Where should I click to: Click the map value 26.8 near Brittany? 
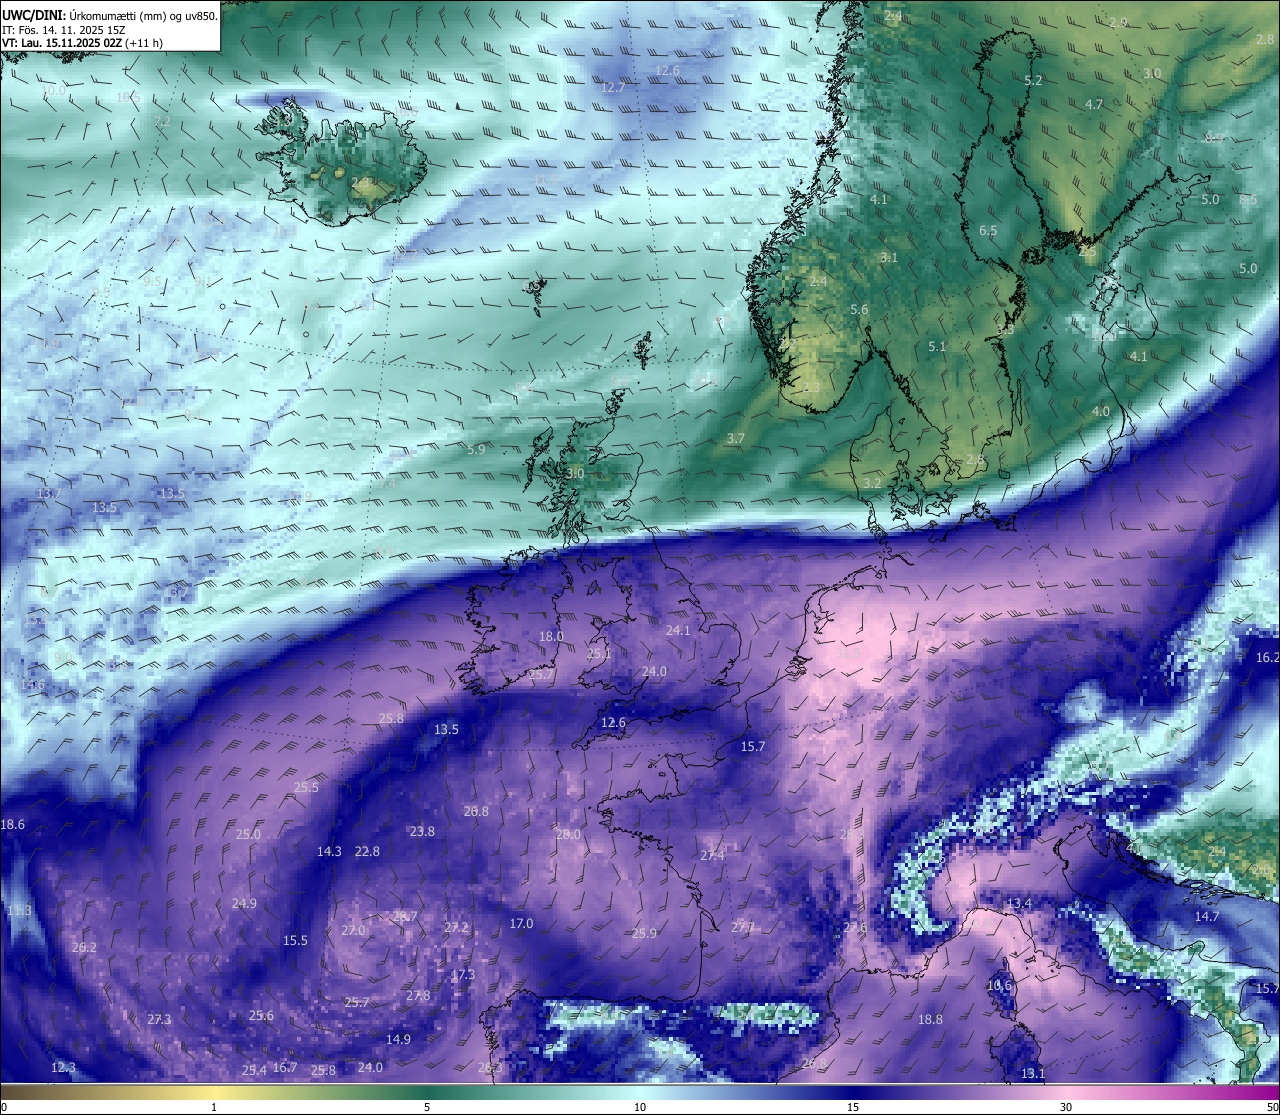tap(476, 812)
